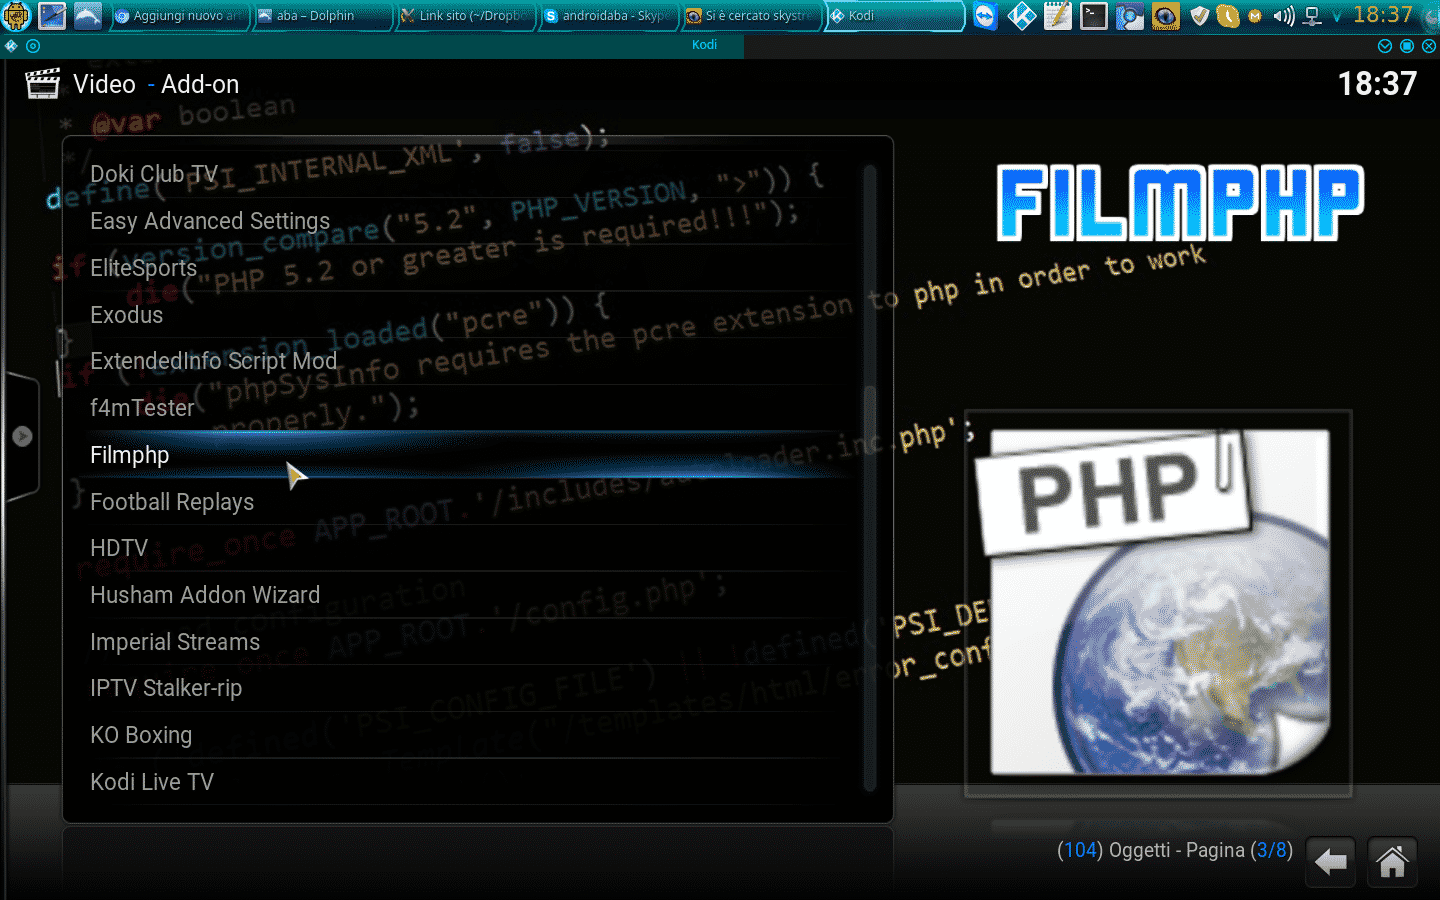Switch to androidaba Skype window

click(x=607, y=16)
